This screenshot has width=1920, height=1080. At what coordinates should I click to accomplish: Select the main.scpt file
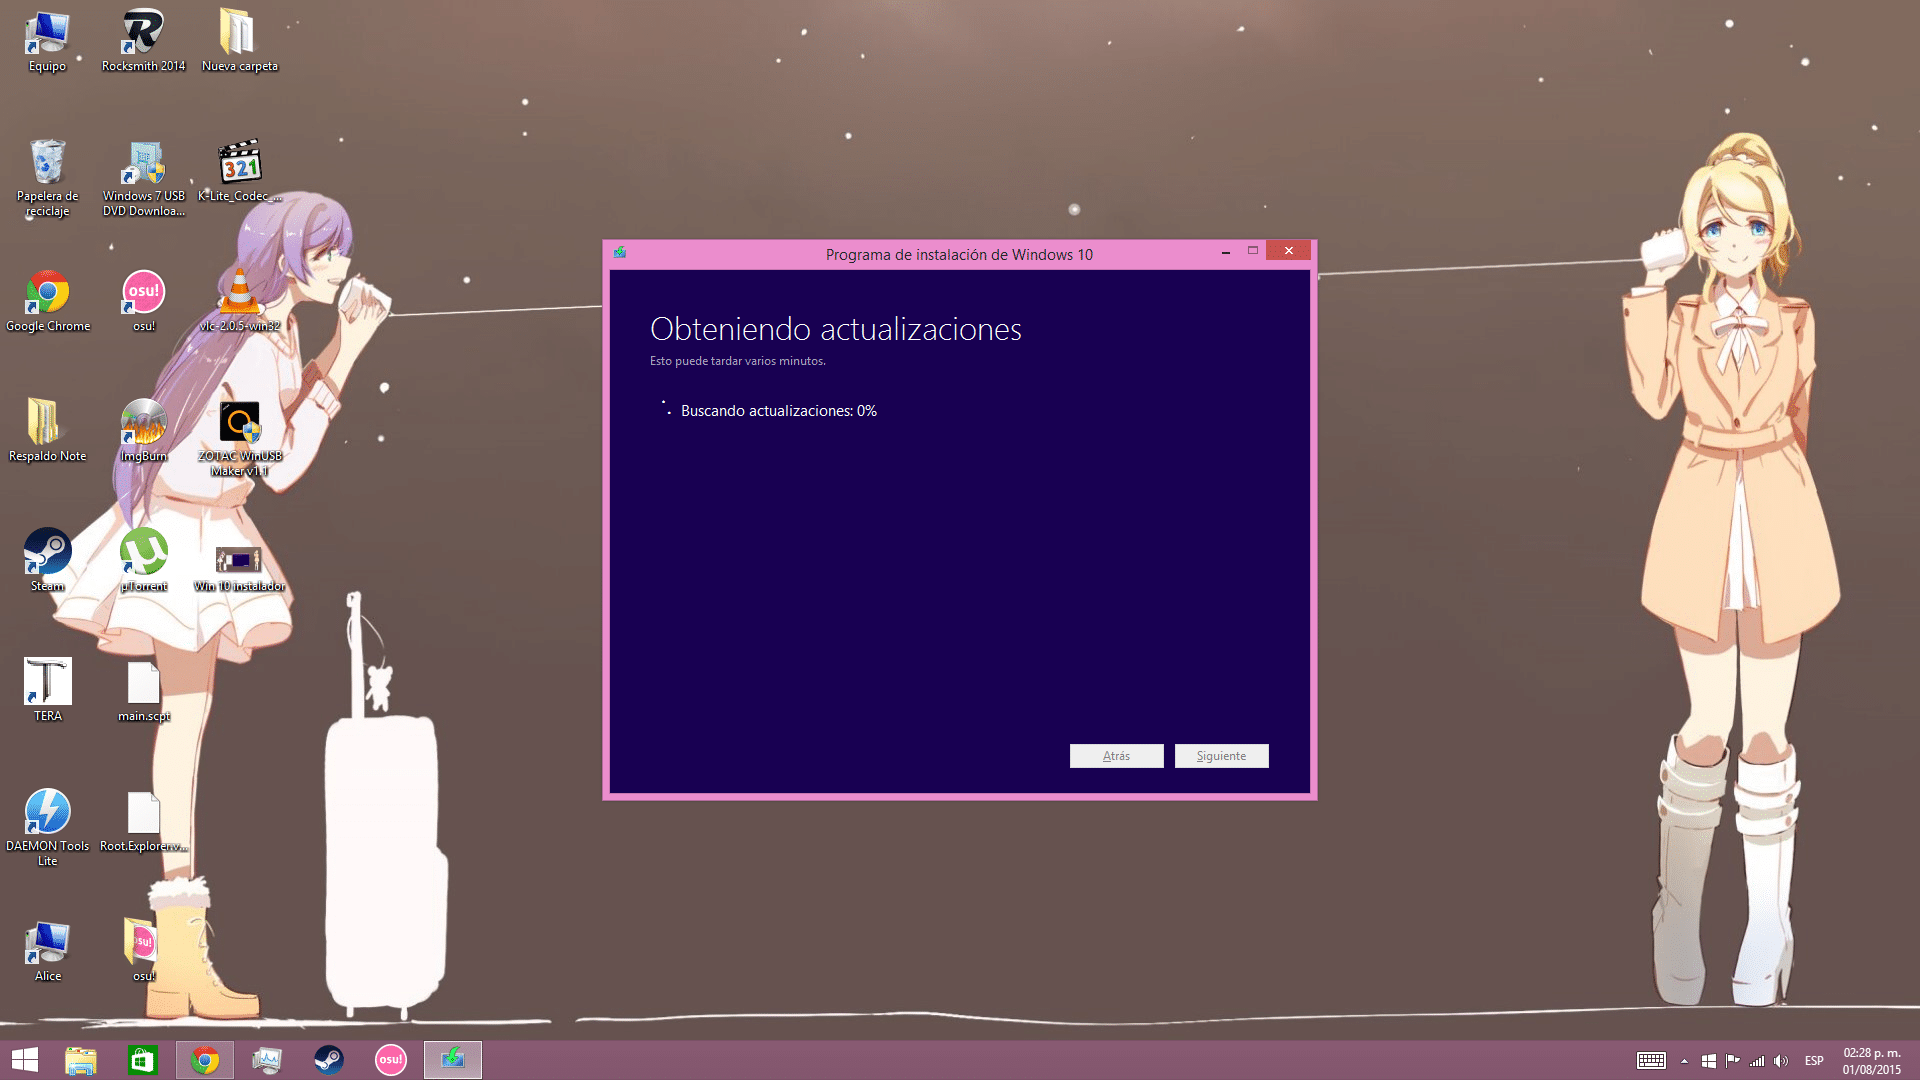tap(143, 690)
